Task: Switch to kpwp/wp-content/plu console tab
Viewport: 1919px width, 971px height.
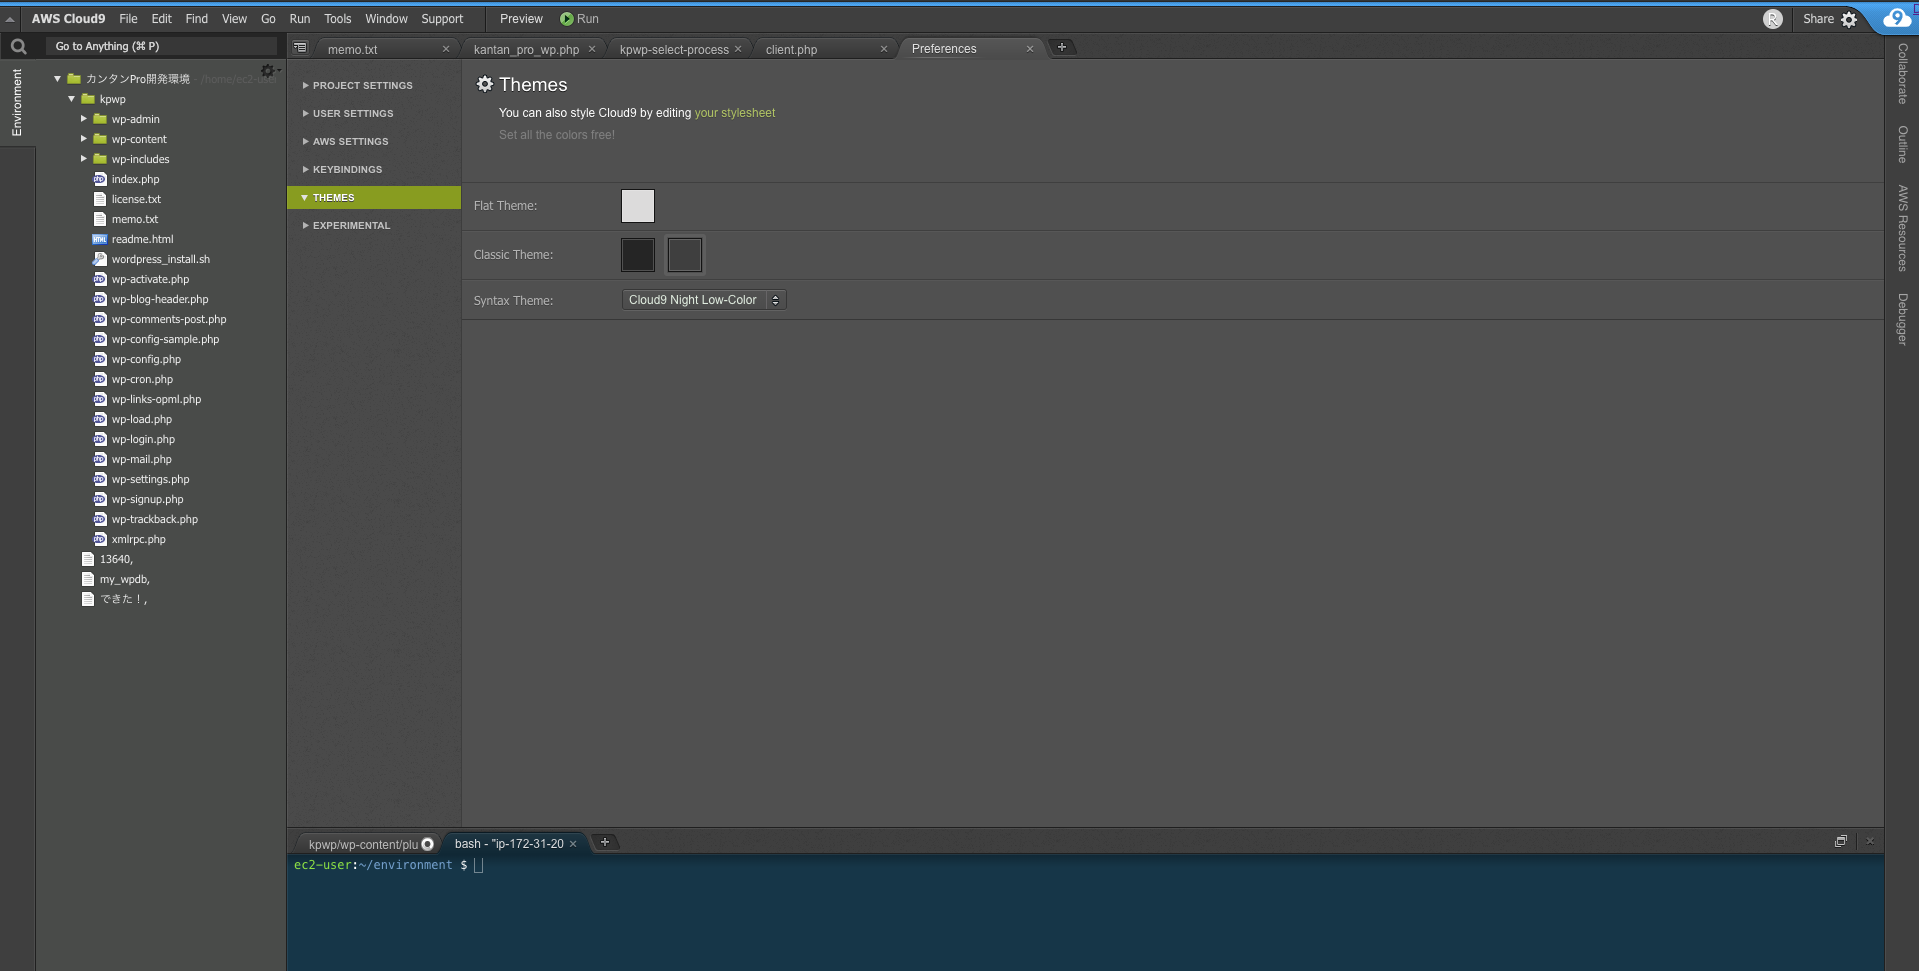Action: point(364,844)
